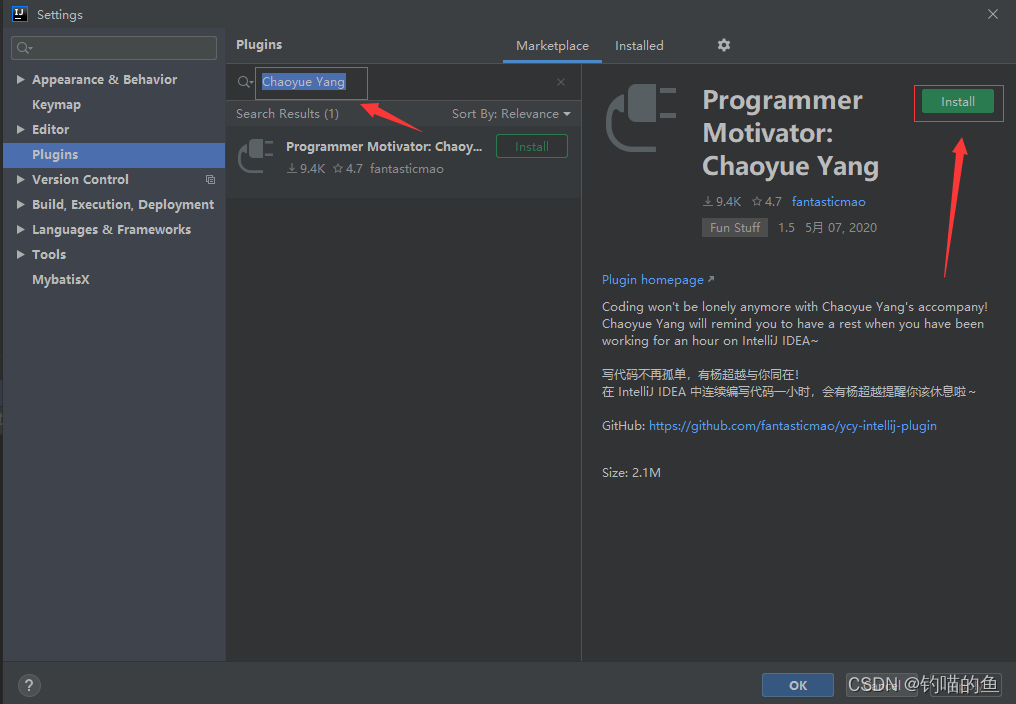Image resolution: width=1016 pixels, height=704 pixels.
Task: Click the 5月 07, 2020 release date
Action: tap(840, 228)
